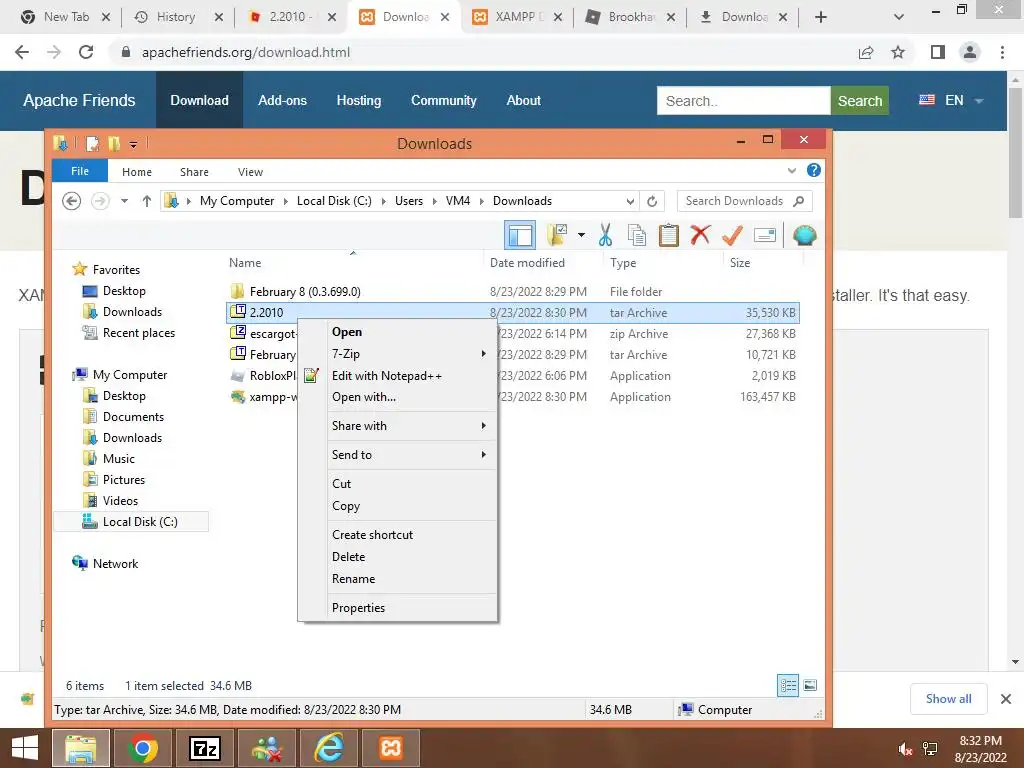
Task: Sort files by Size column header
Action: click(x=740, y=263)
